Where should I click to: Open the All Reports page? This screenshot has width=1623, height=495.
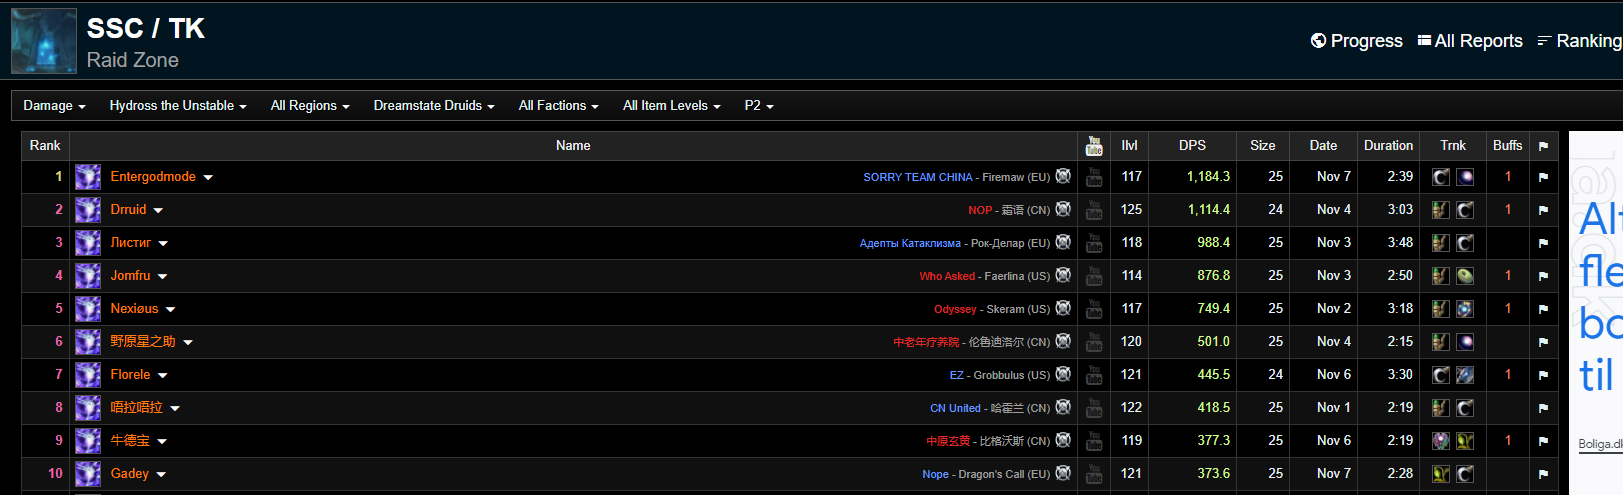[x=1470, y=41]
